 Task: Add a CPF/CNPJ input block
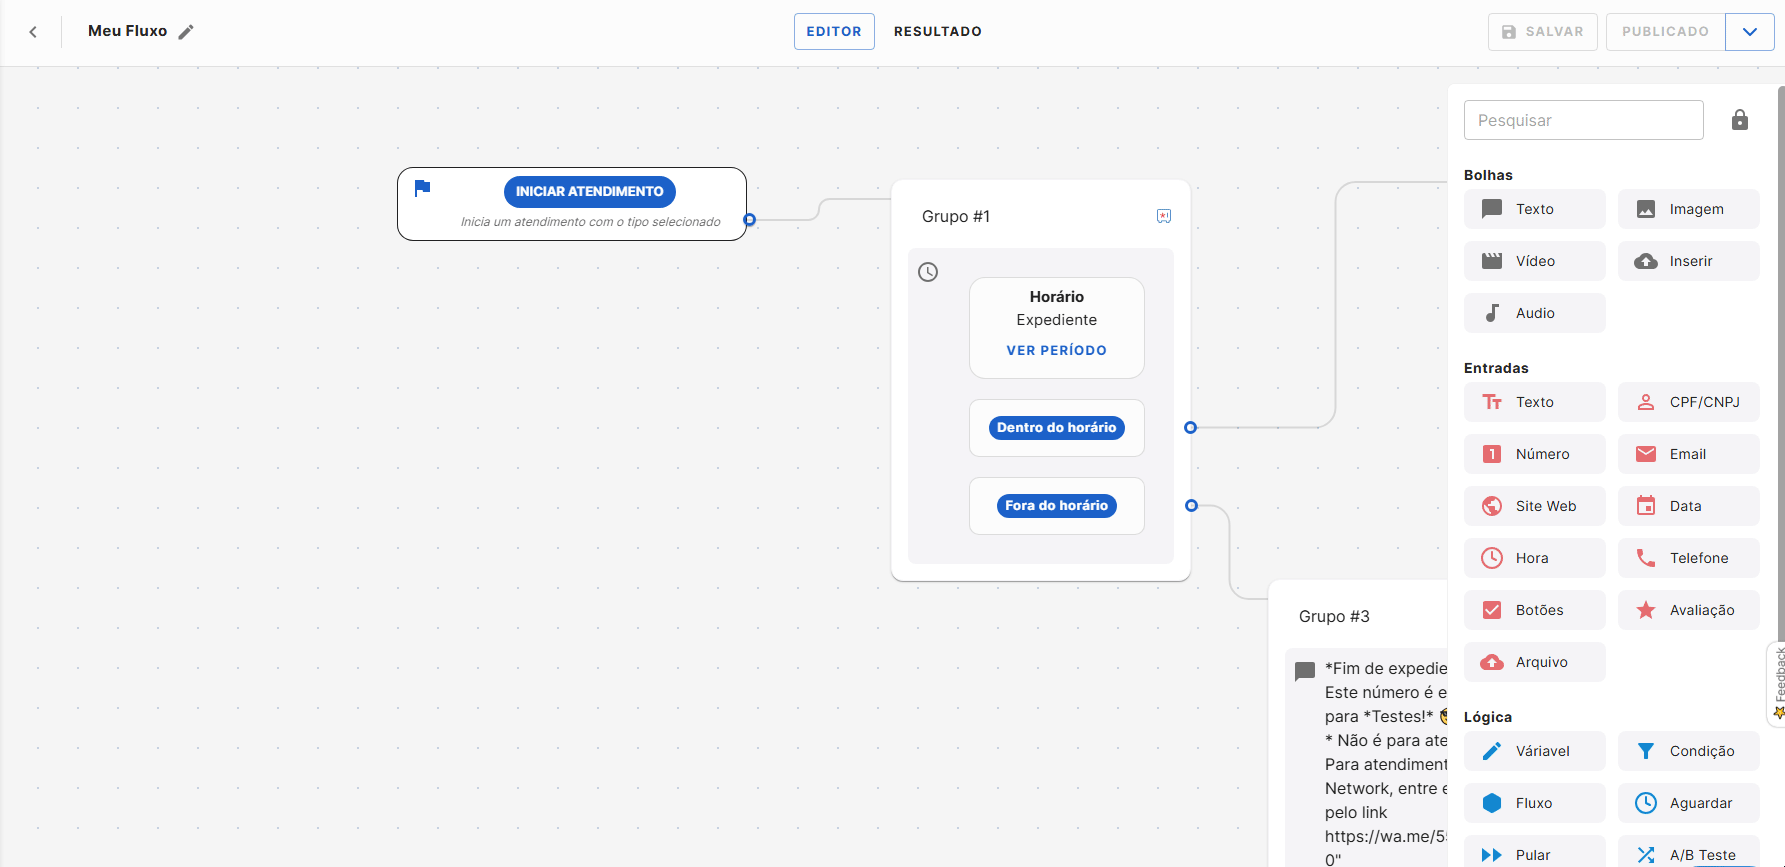(1688, 402)
